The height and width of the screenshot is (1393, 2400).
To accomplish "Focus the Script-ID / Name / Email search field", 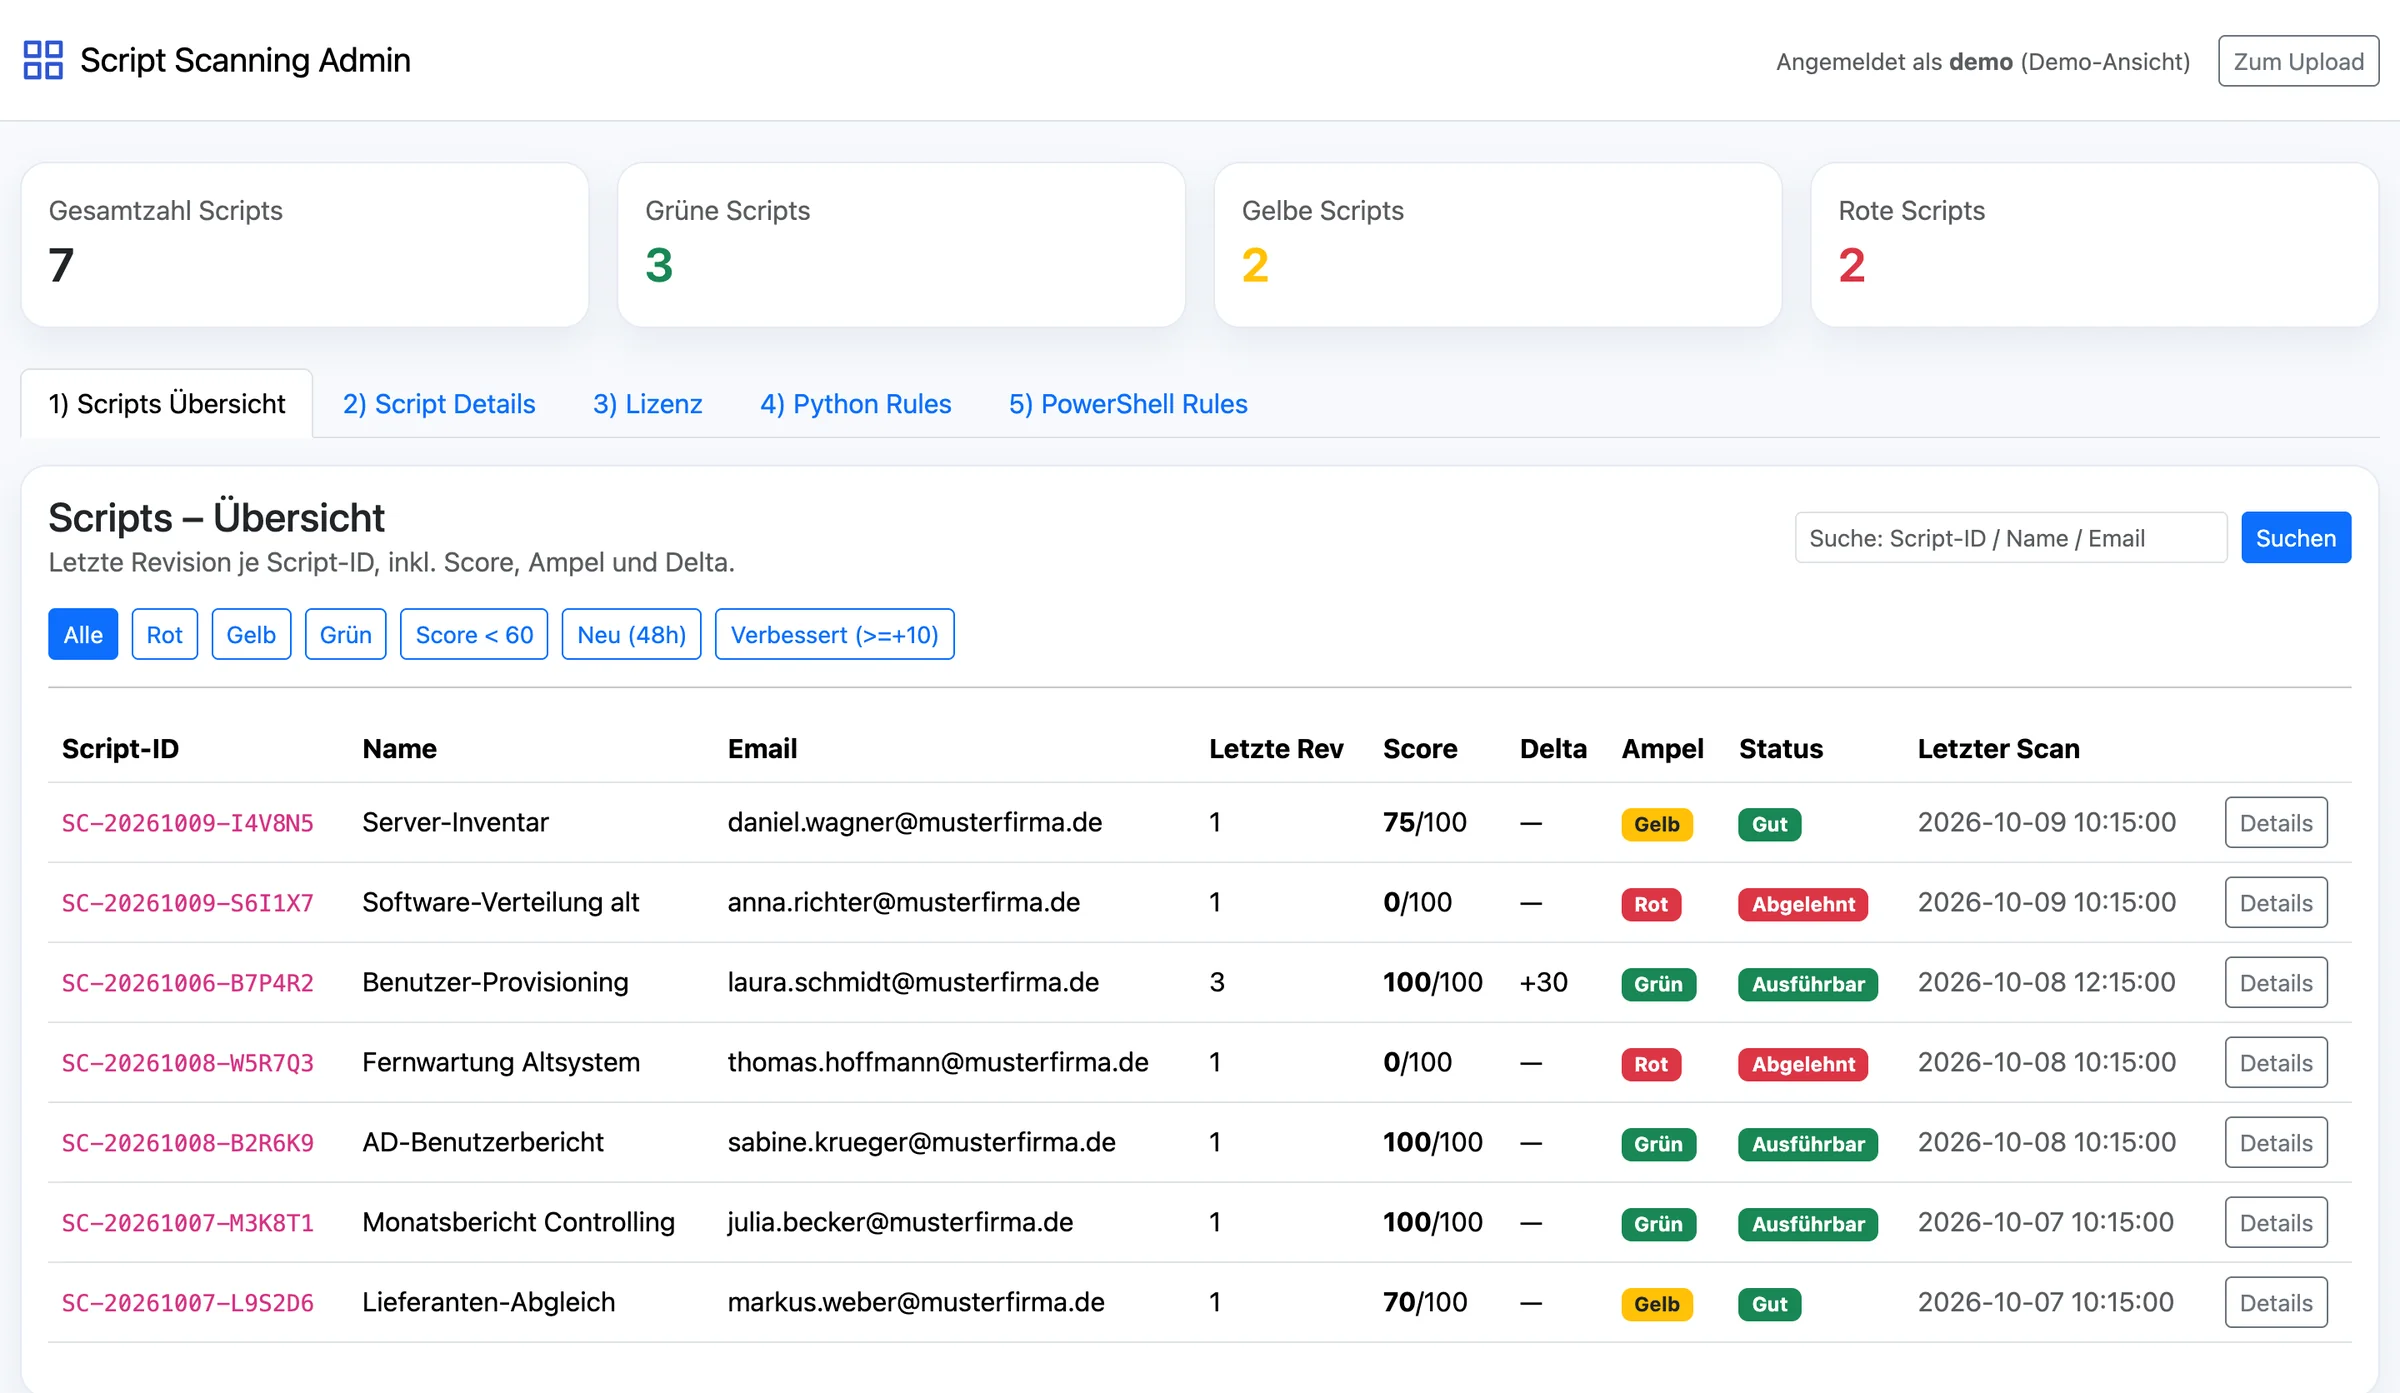I will pos(2010,538).
